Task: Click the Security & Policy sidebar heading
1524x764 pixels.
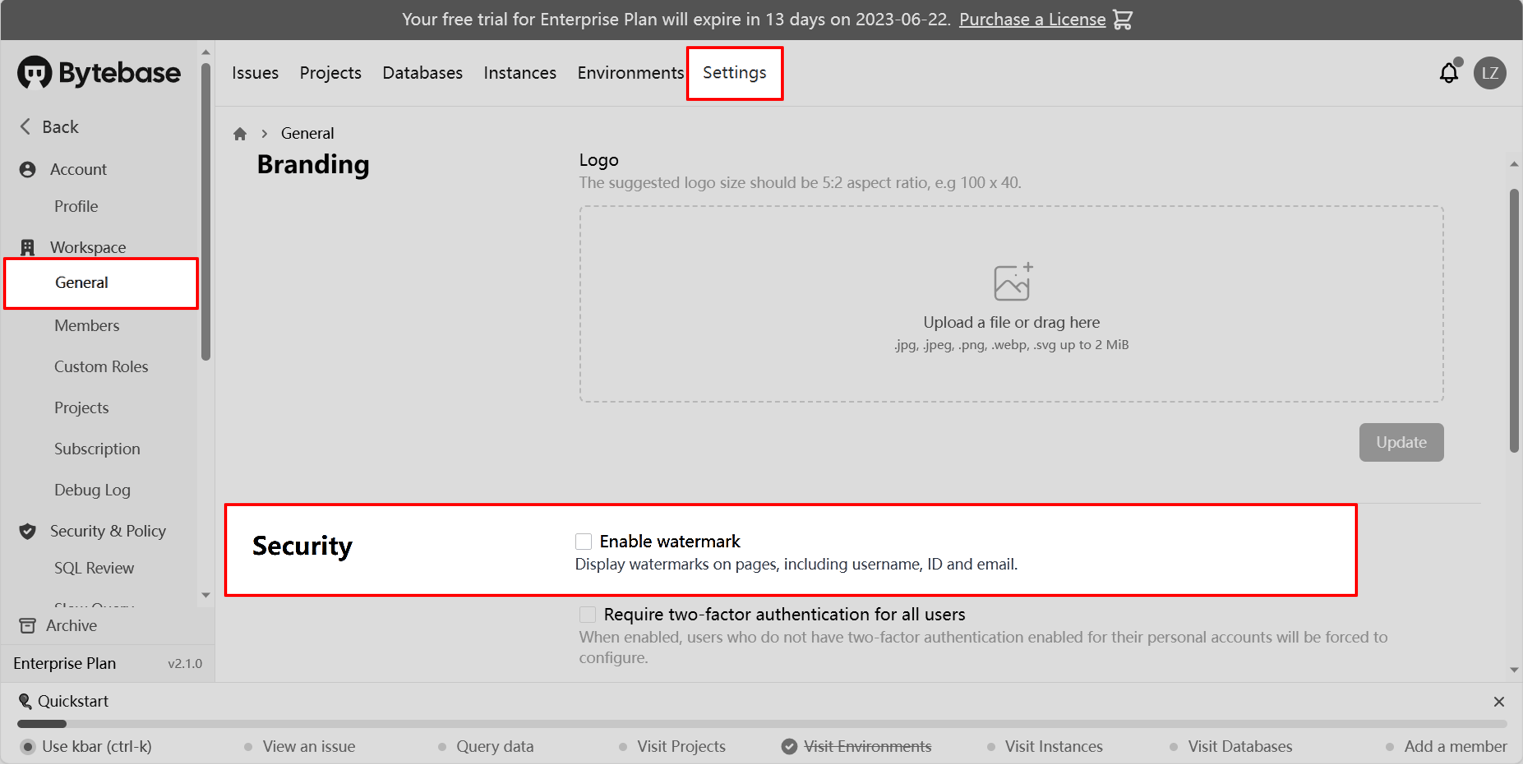Action: click(108, 531)
